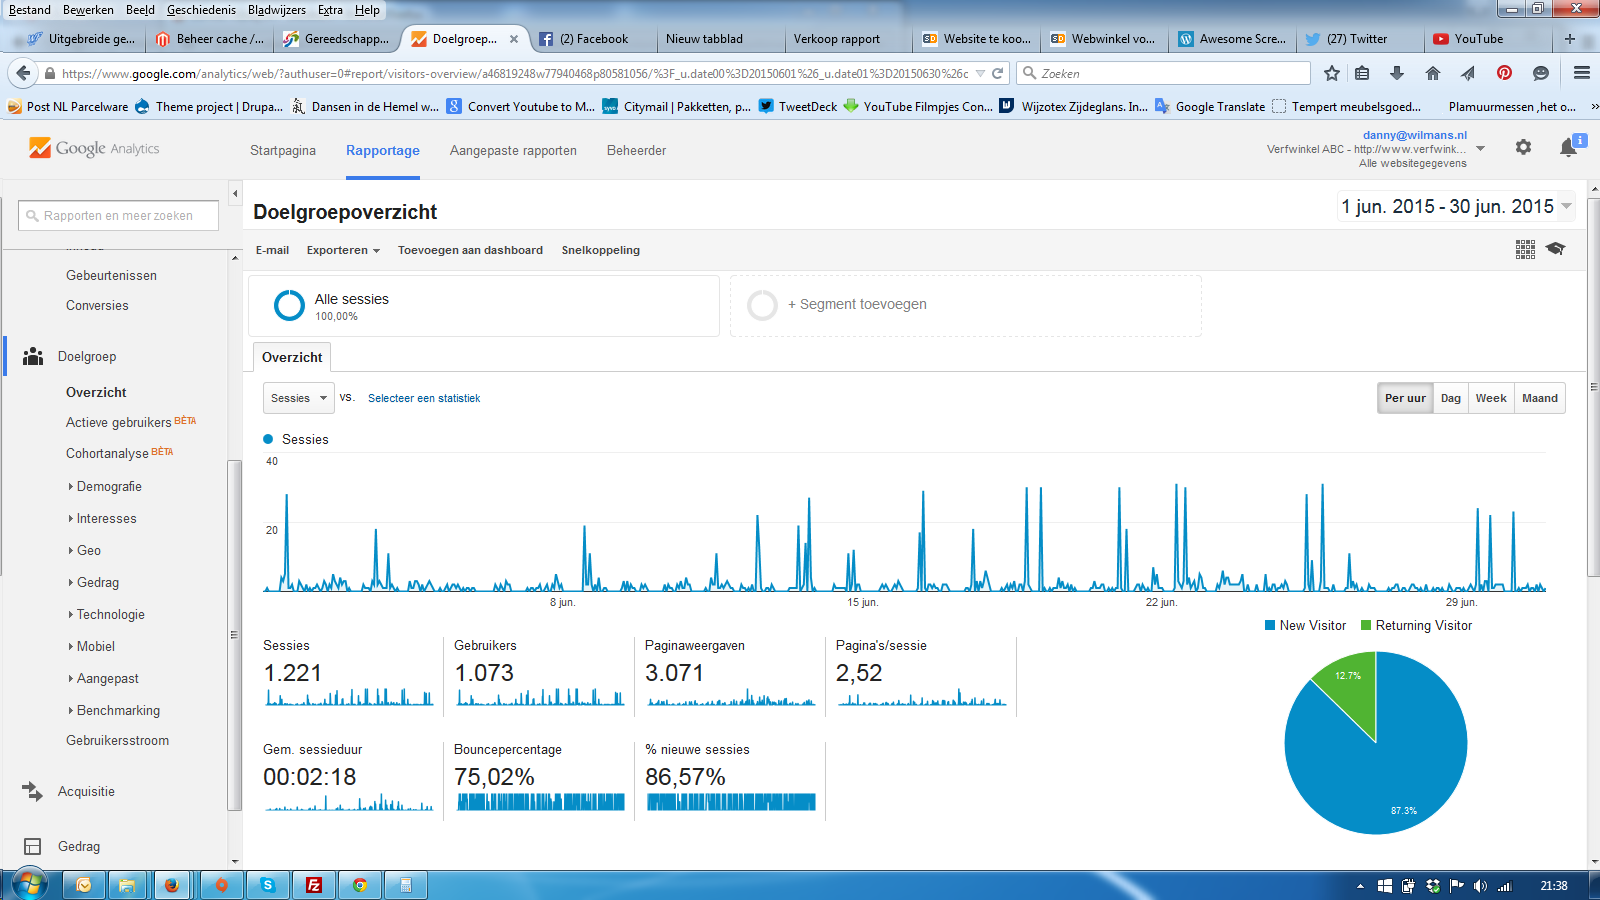Viewport: 1600px width, 900px height.
Task: Click Selecteer een statistiek link
Action: (x=424, y=398)
